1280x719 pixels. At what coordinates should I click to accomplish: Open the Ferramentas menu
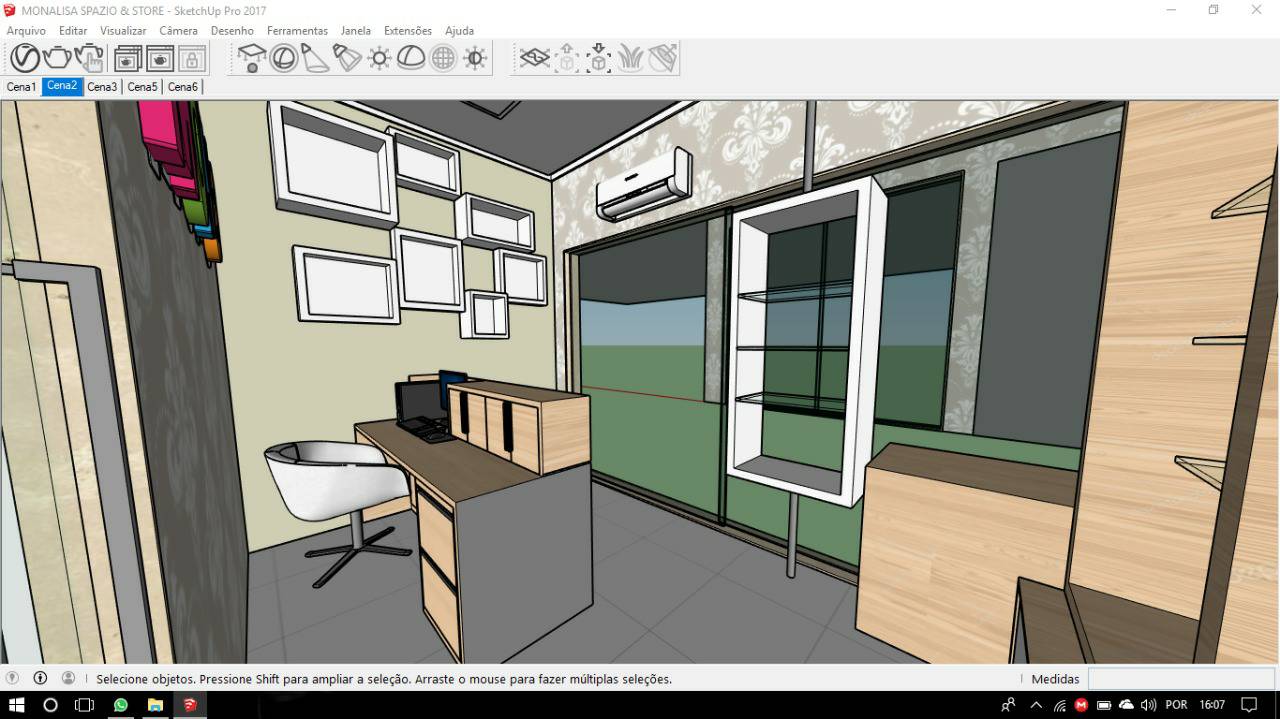[297, 31]
